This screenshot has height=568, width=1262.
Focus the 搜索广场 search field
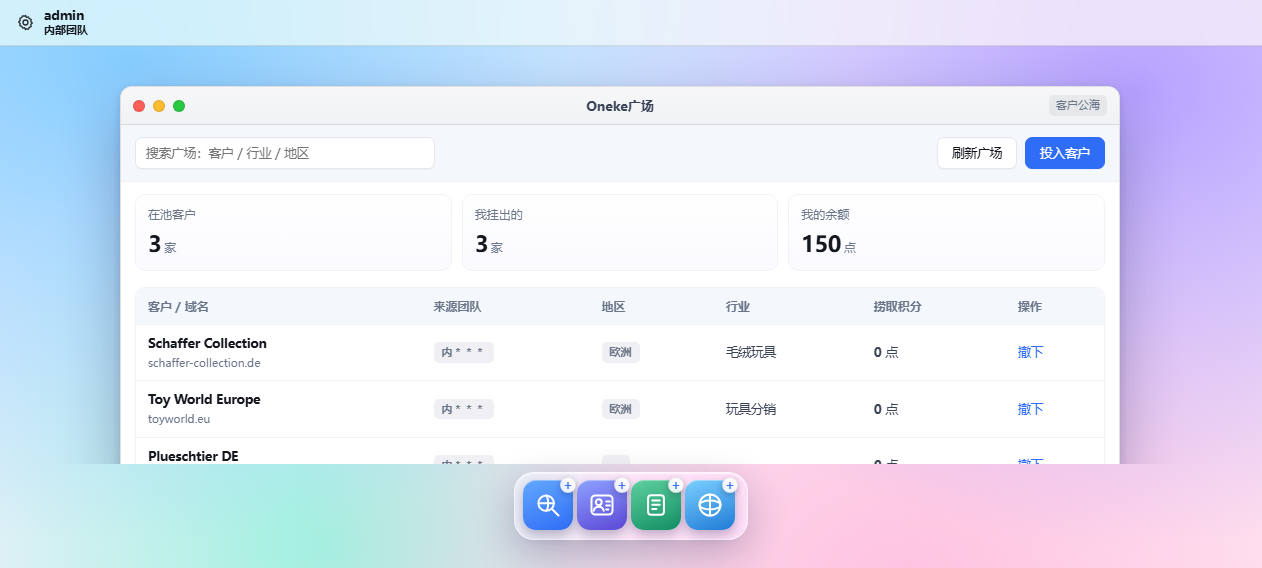point(285,153)
